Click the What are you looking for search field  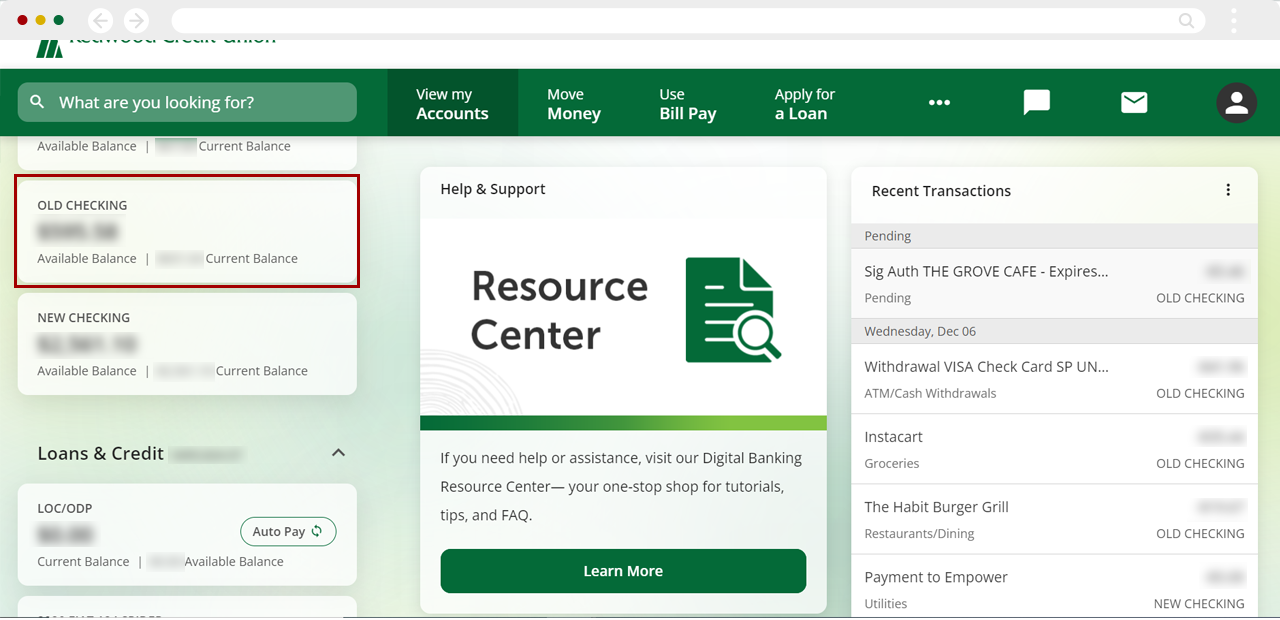point(187,102)
